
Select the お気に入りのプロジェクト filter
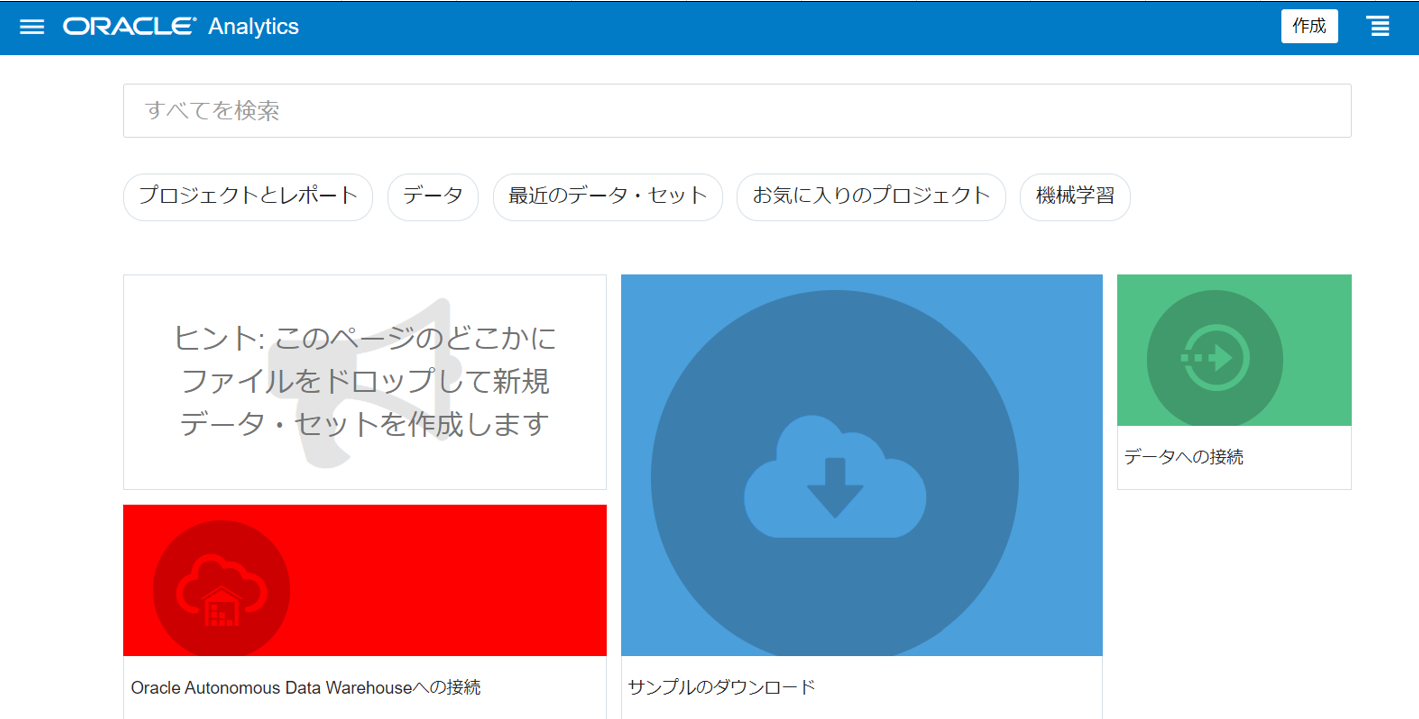870,197
